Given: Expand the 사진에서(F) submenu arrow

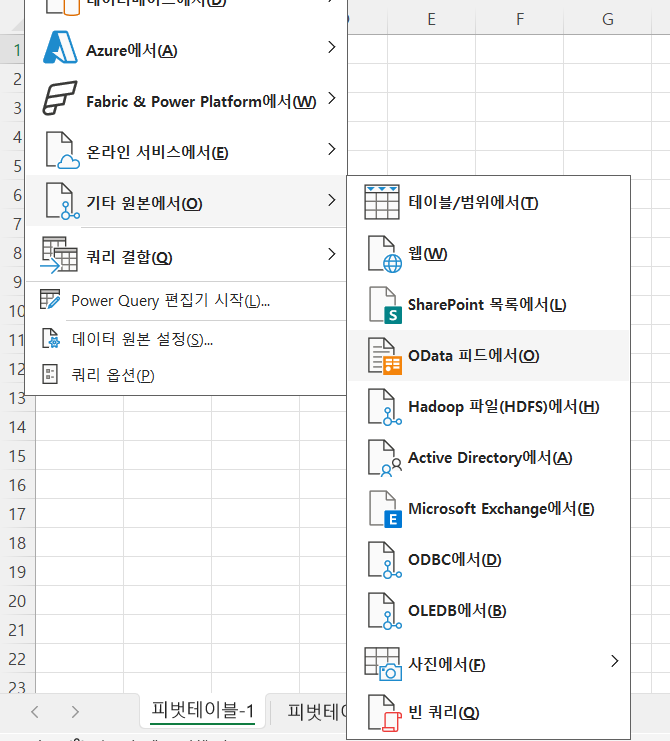Looking at the screenshot, I should click(614, 661).
